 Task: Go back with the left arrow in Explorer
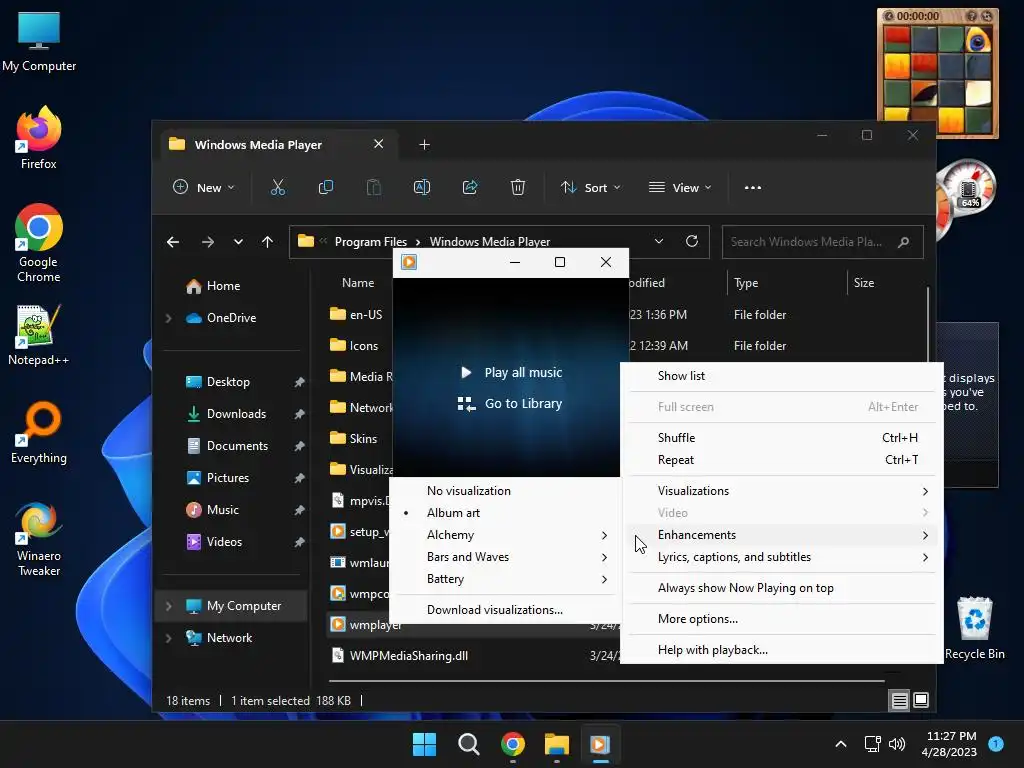[x=173, y=242]
